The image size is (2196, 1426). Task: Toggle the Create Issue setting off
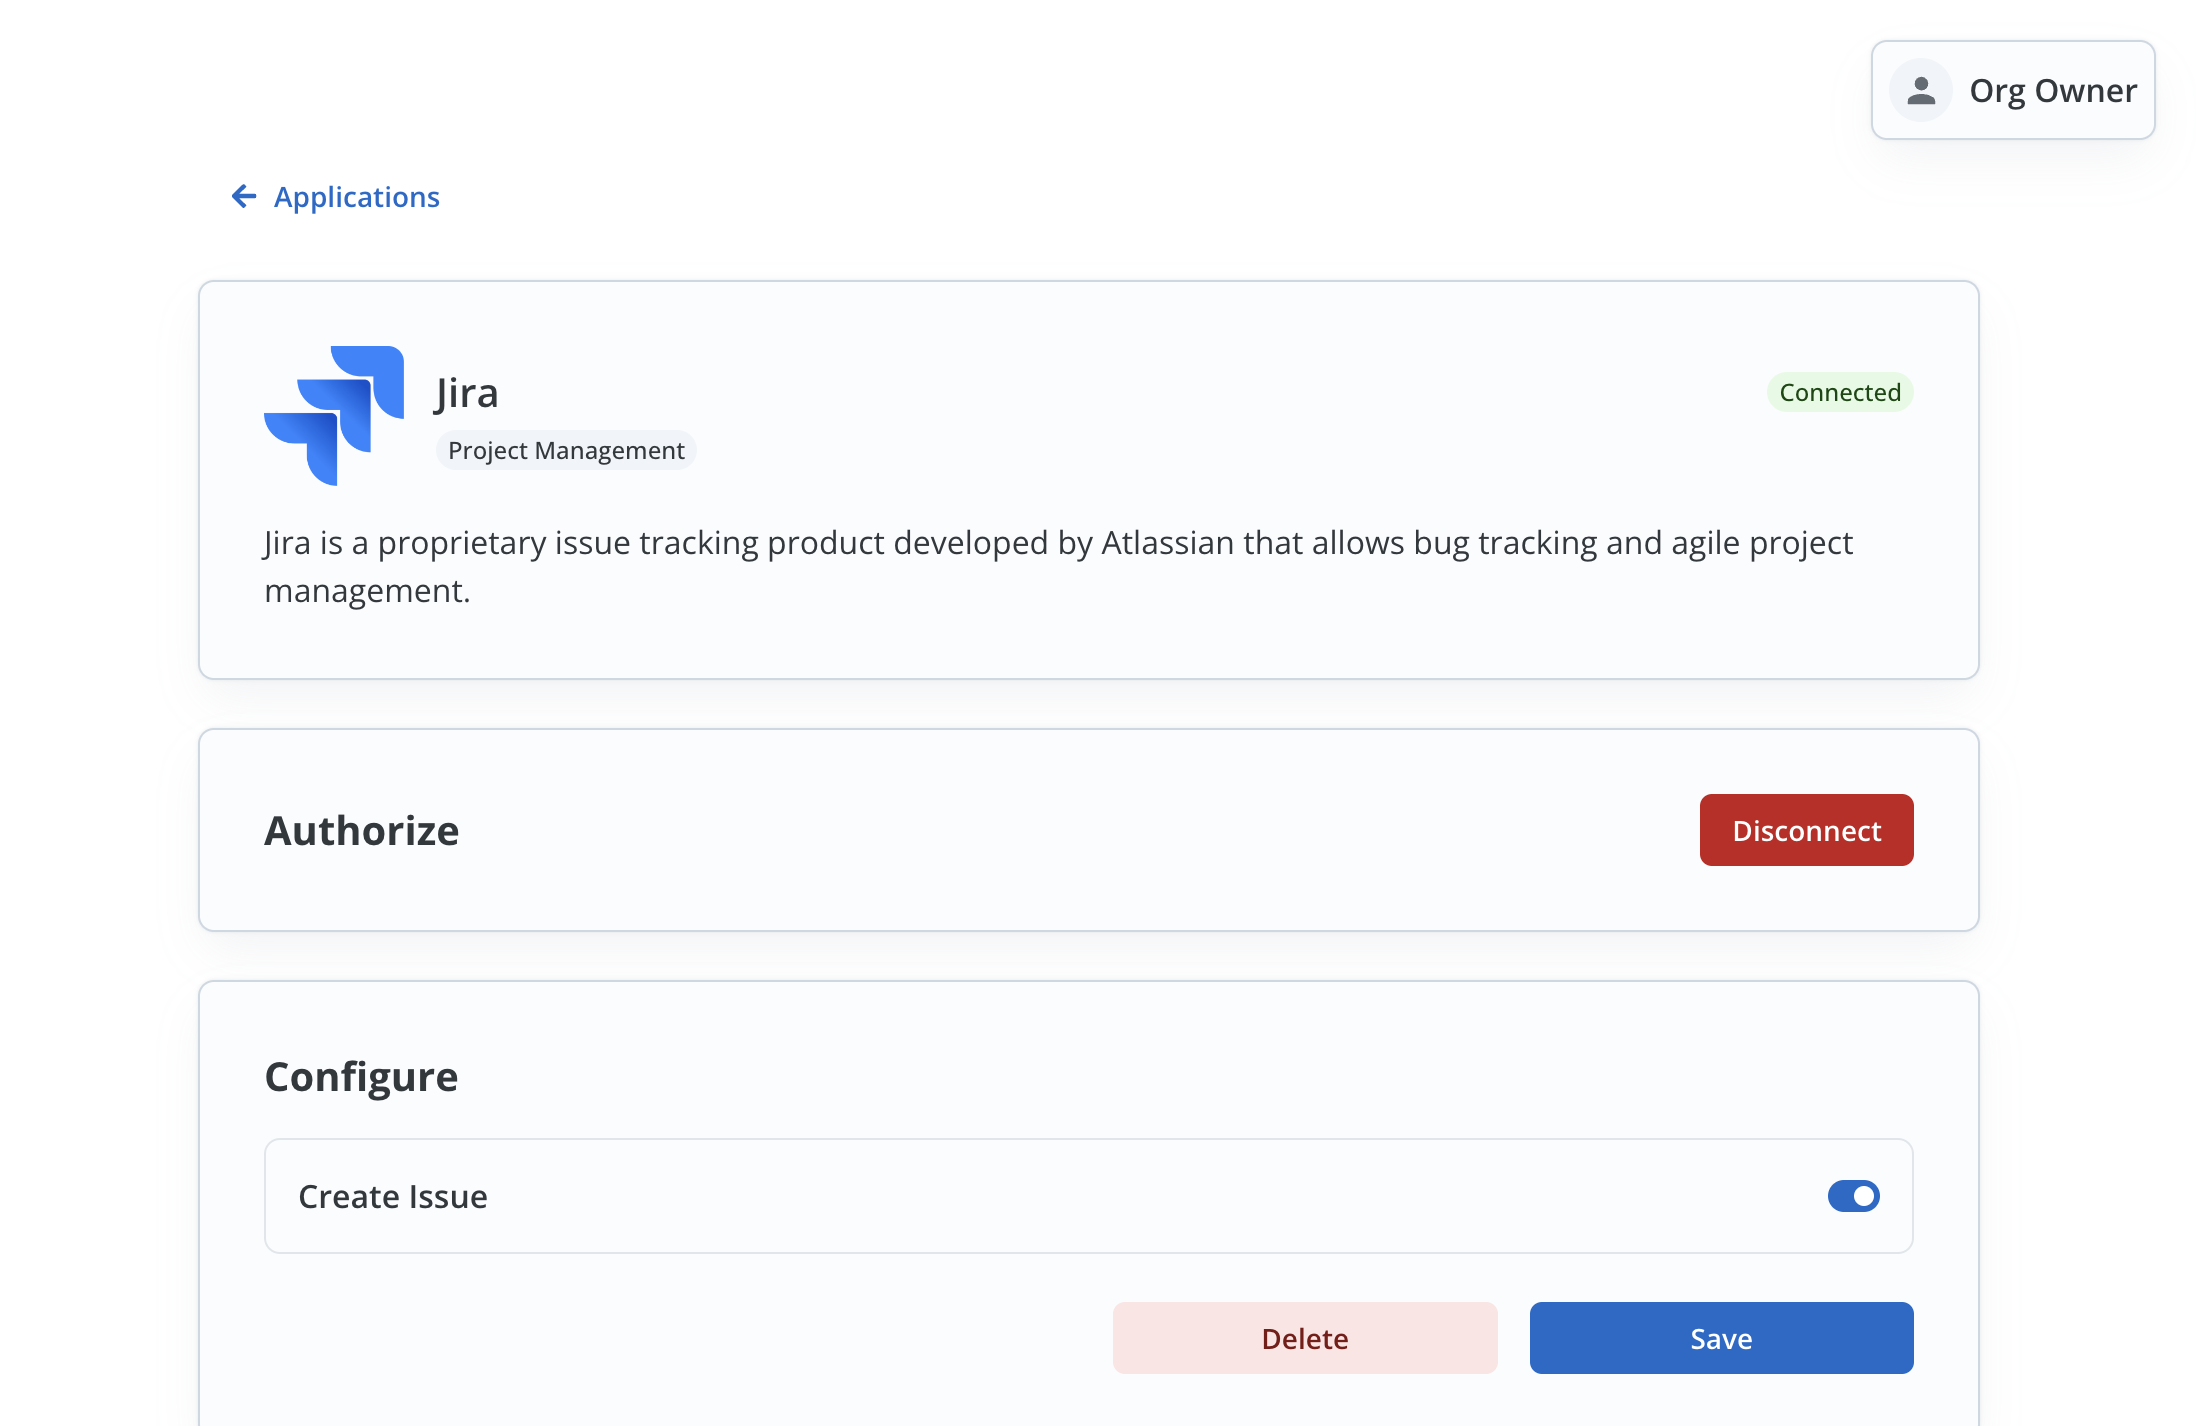pos(1853,1196)
